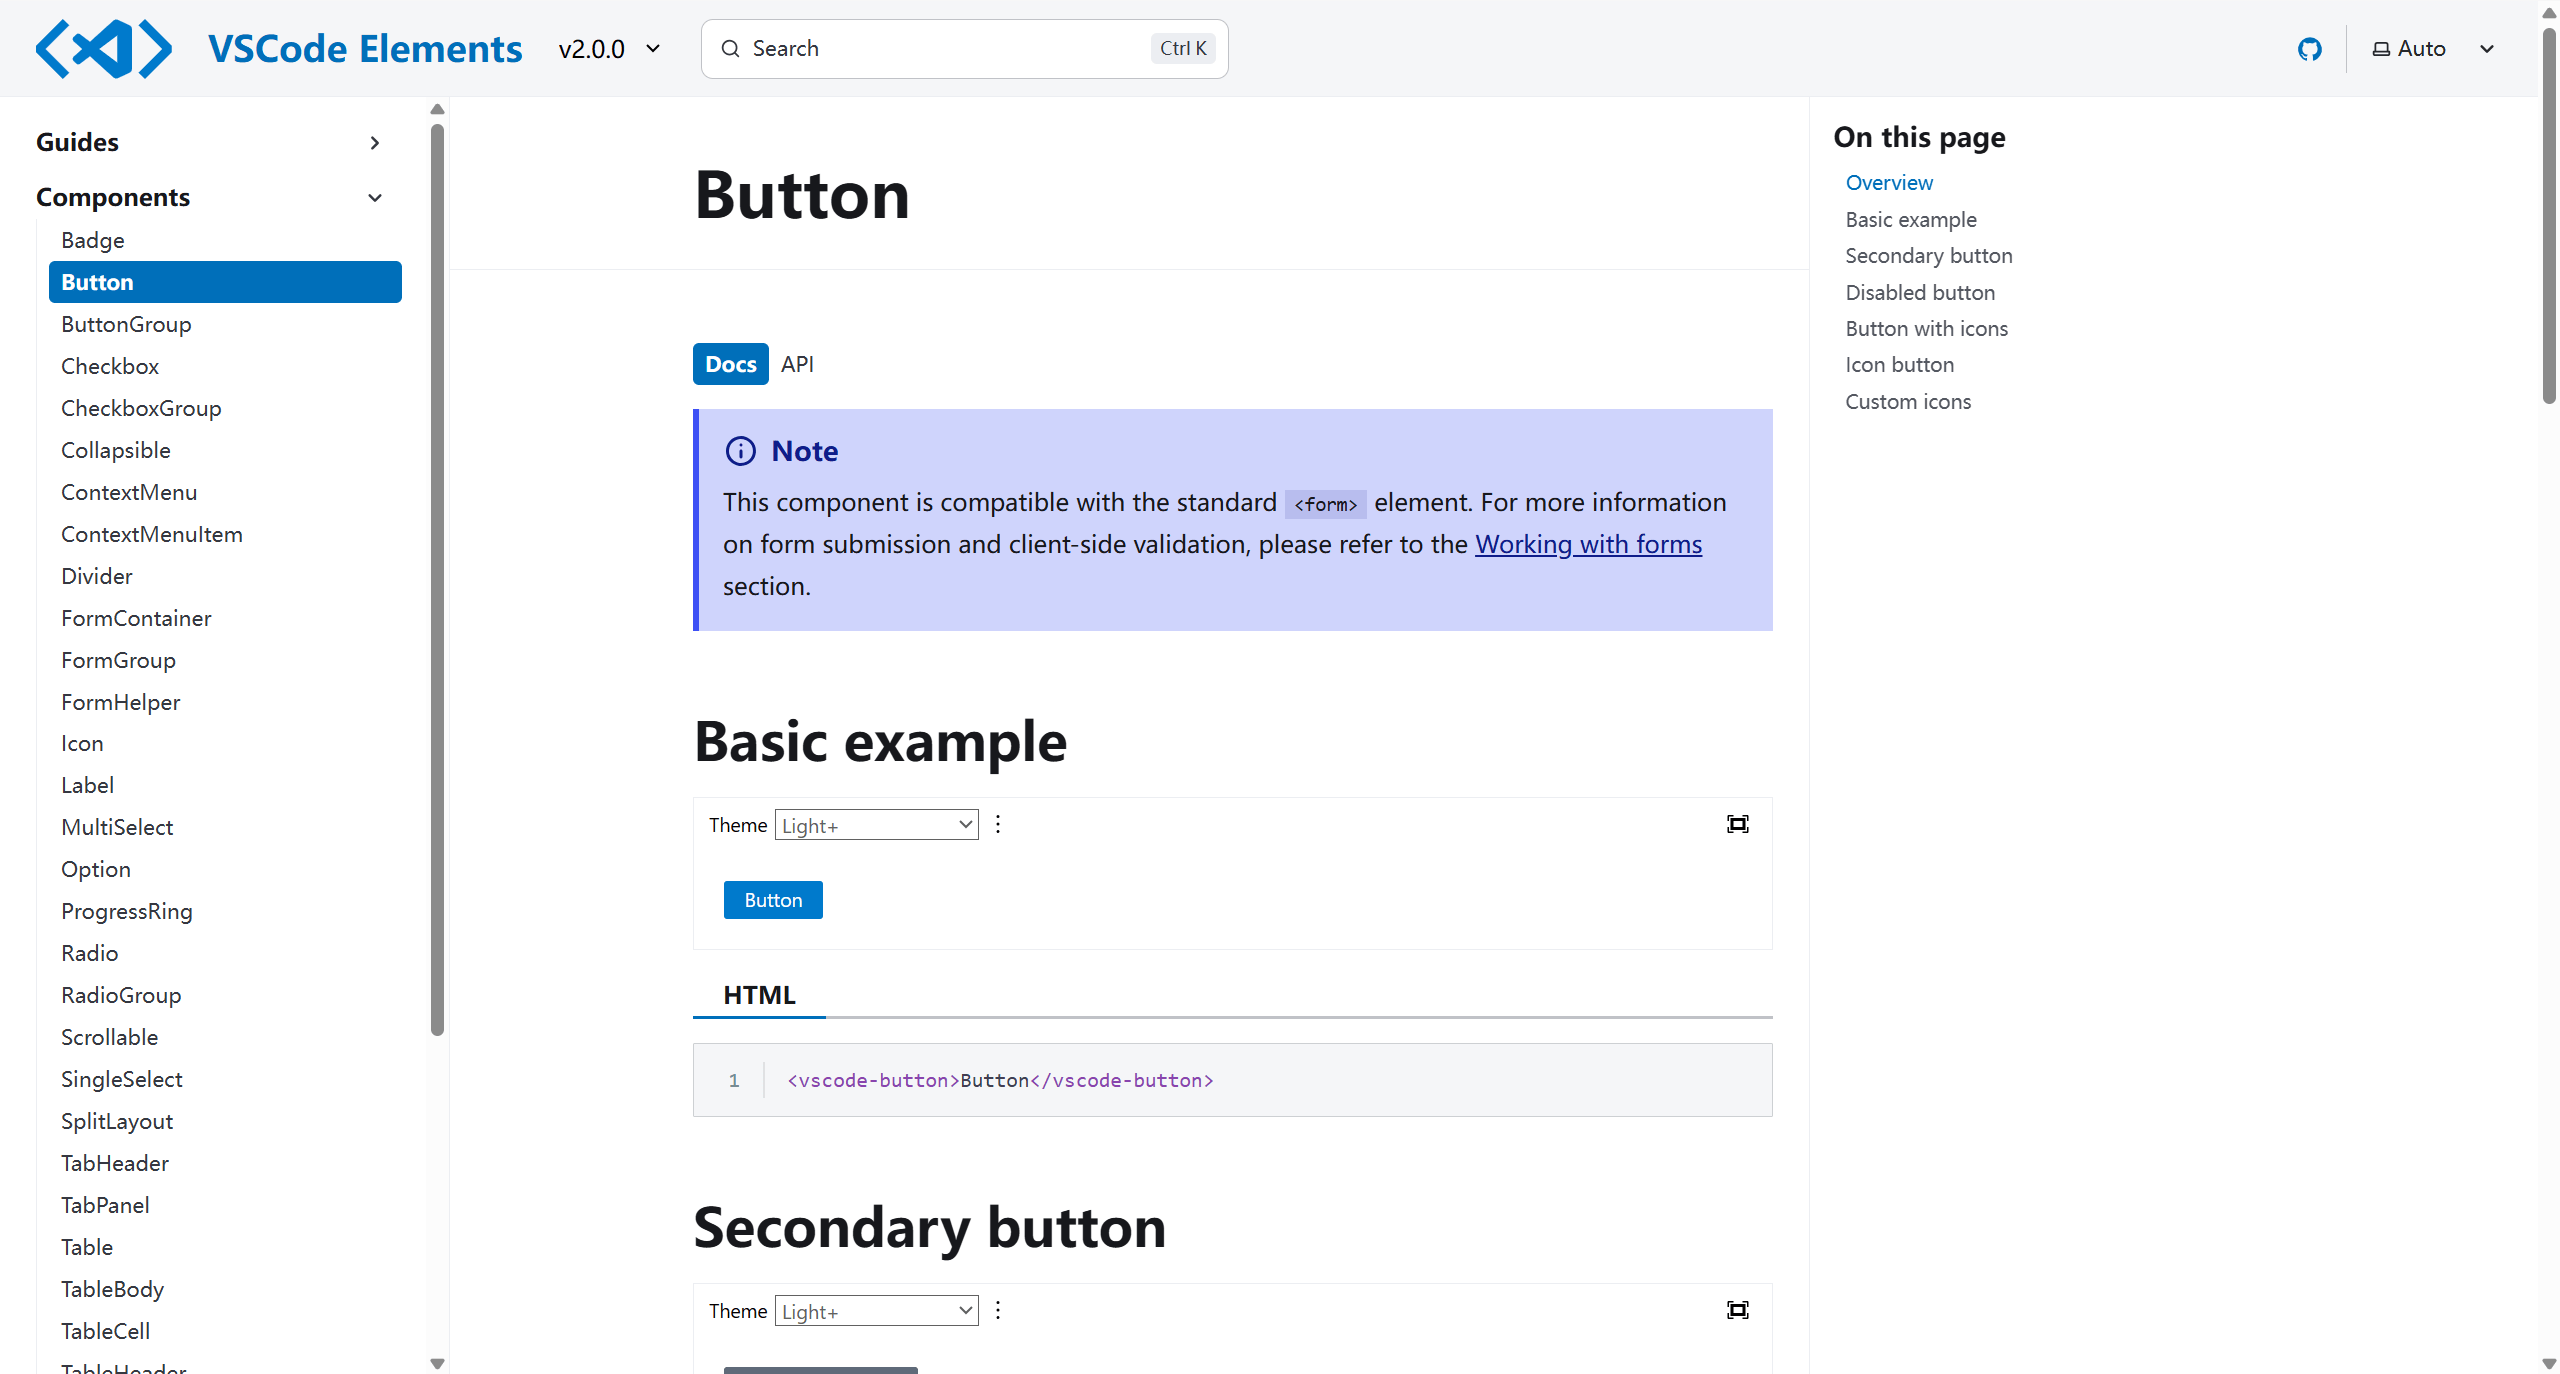Click the search magnifier icon

[x=730, y=49]
